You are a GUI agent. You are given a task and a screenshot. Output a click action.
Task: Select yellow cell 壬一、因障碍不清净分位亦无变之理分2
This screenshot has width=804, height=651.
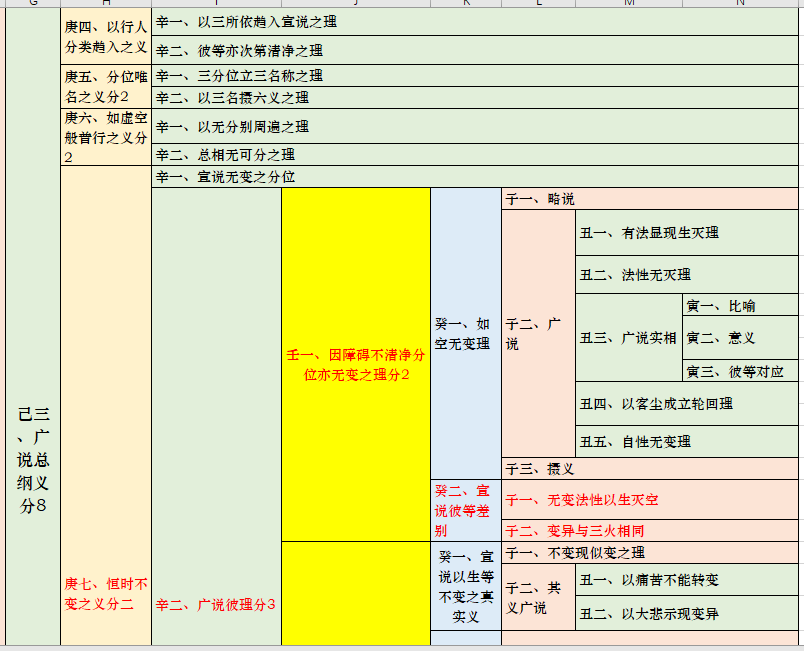[x=356, y=364]
